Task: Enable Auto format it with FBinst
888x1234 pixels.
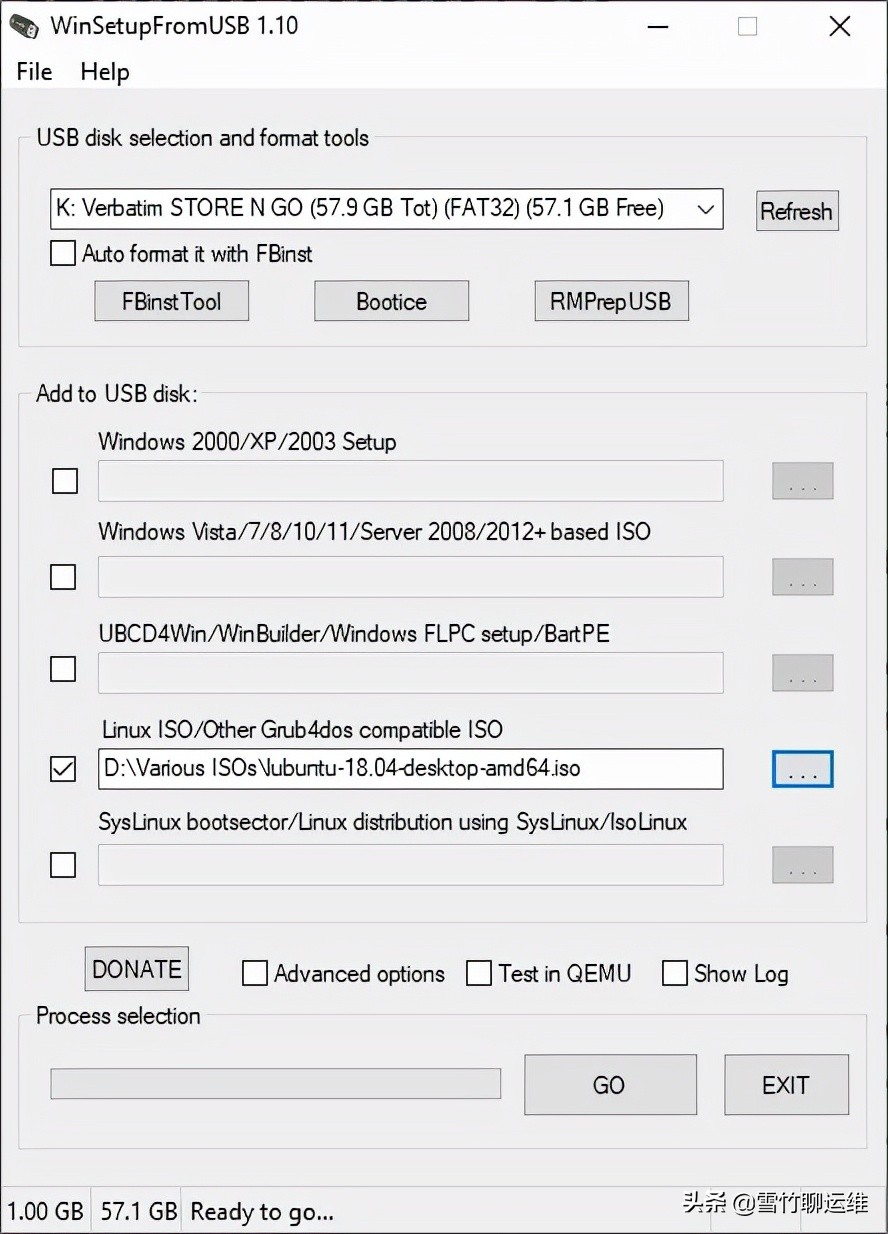Action: [x=63, y=254]
